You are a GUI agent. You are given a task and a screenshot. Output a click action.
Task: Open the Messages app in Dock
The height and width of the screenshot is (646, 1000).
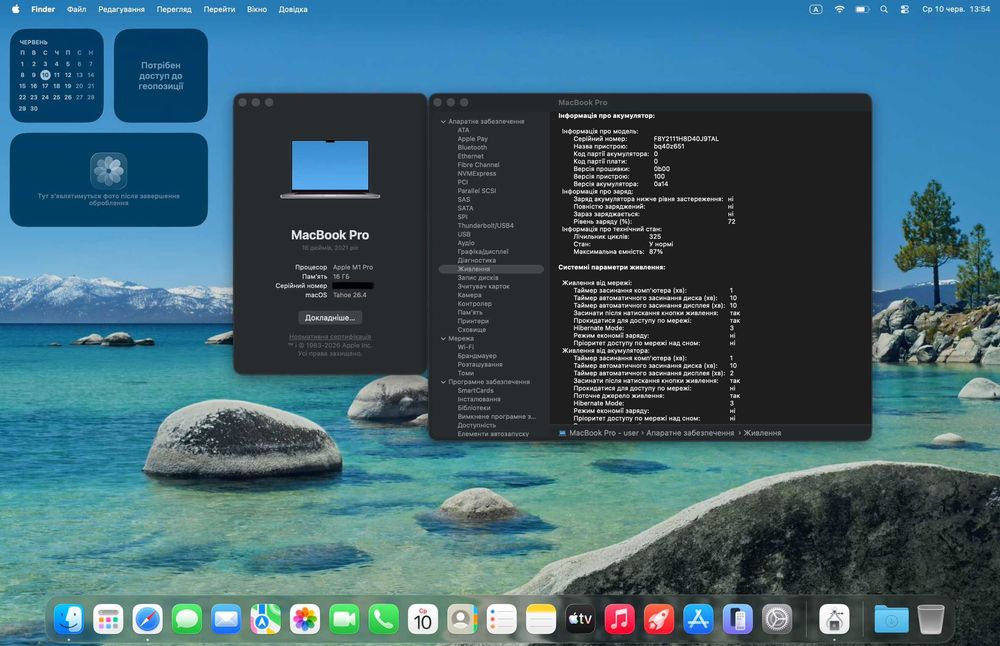pos(187,619)
